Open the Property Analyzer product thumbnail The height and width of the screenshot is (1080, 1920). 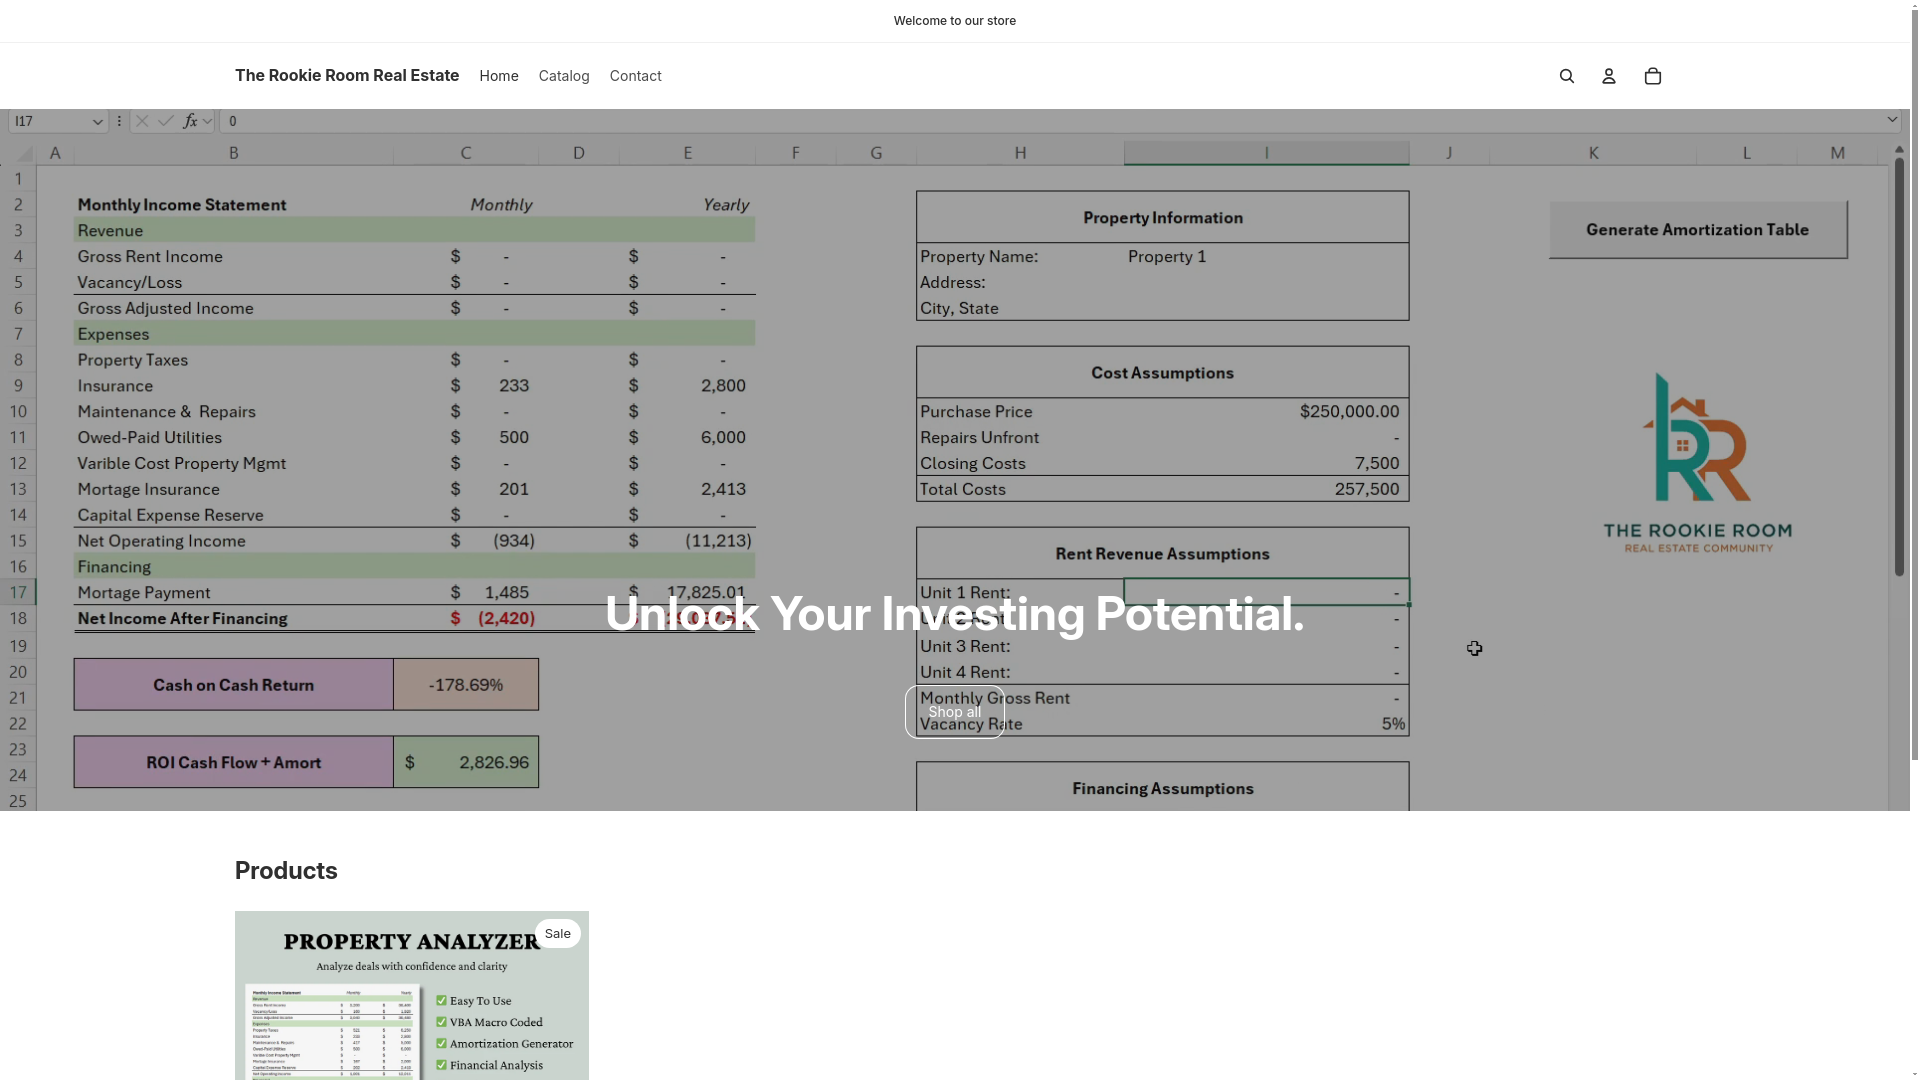[x=412, y=995]
